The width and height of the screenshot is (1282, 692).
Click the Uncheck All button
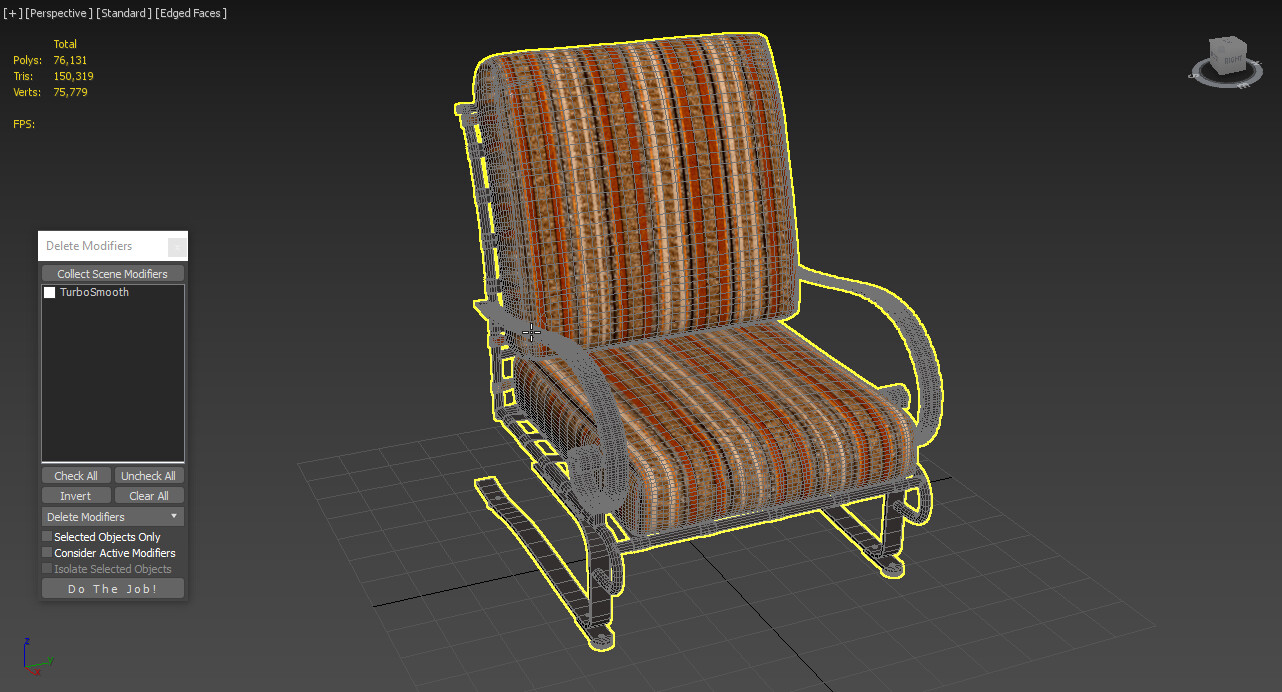tap(149, 475)
